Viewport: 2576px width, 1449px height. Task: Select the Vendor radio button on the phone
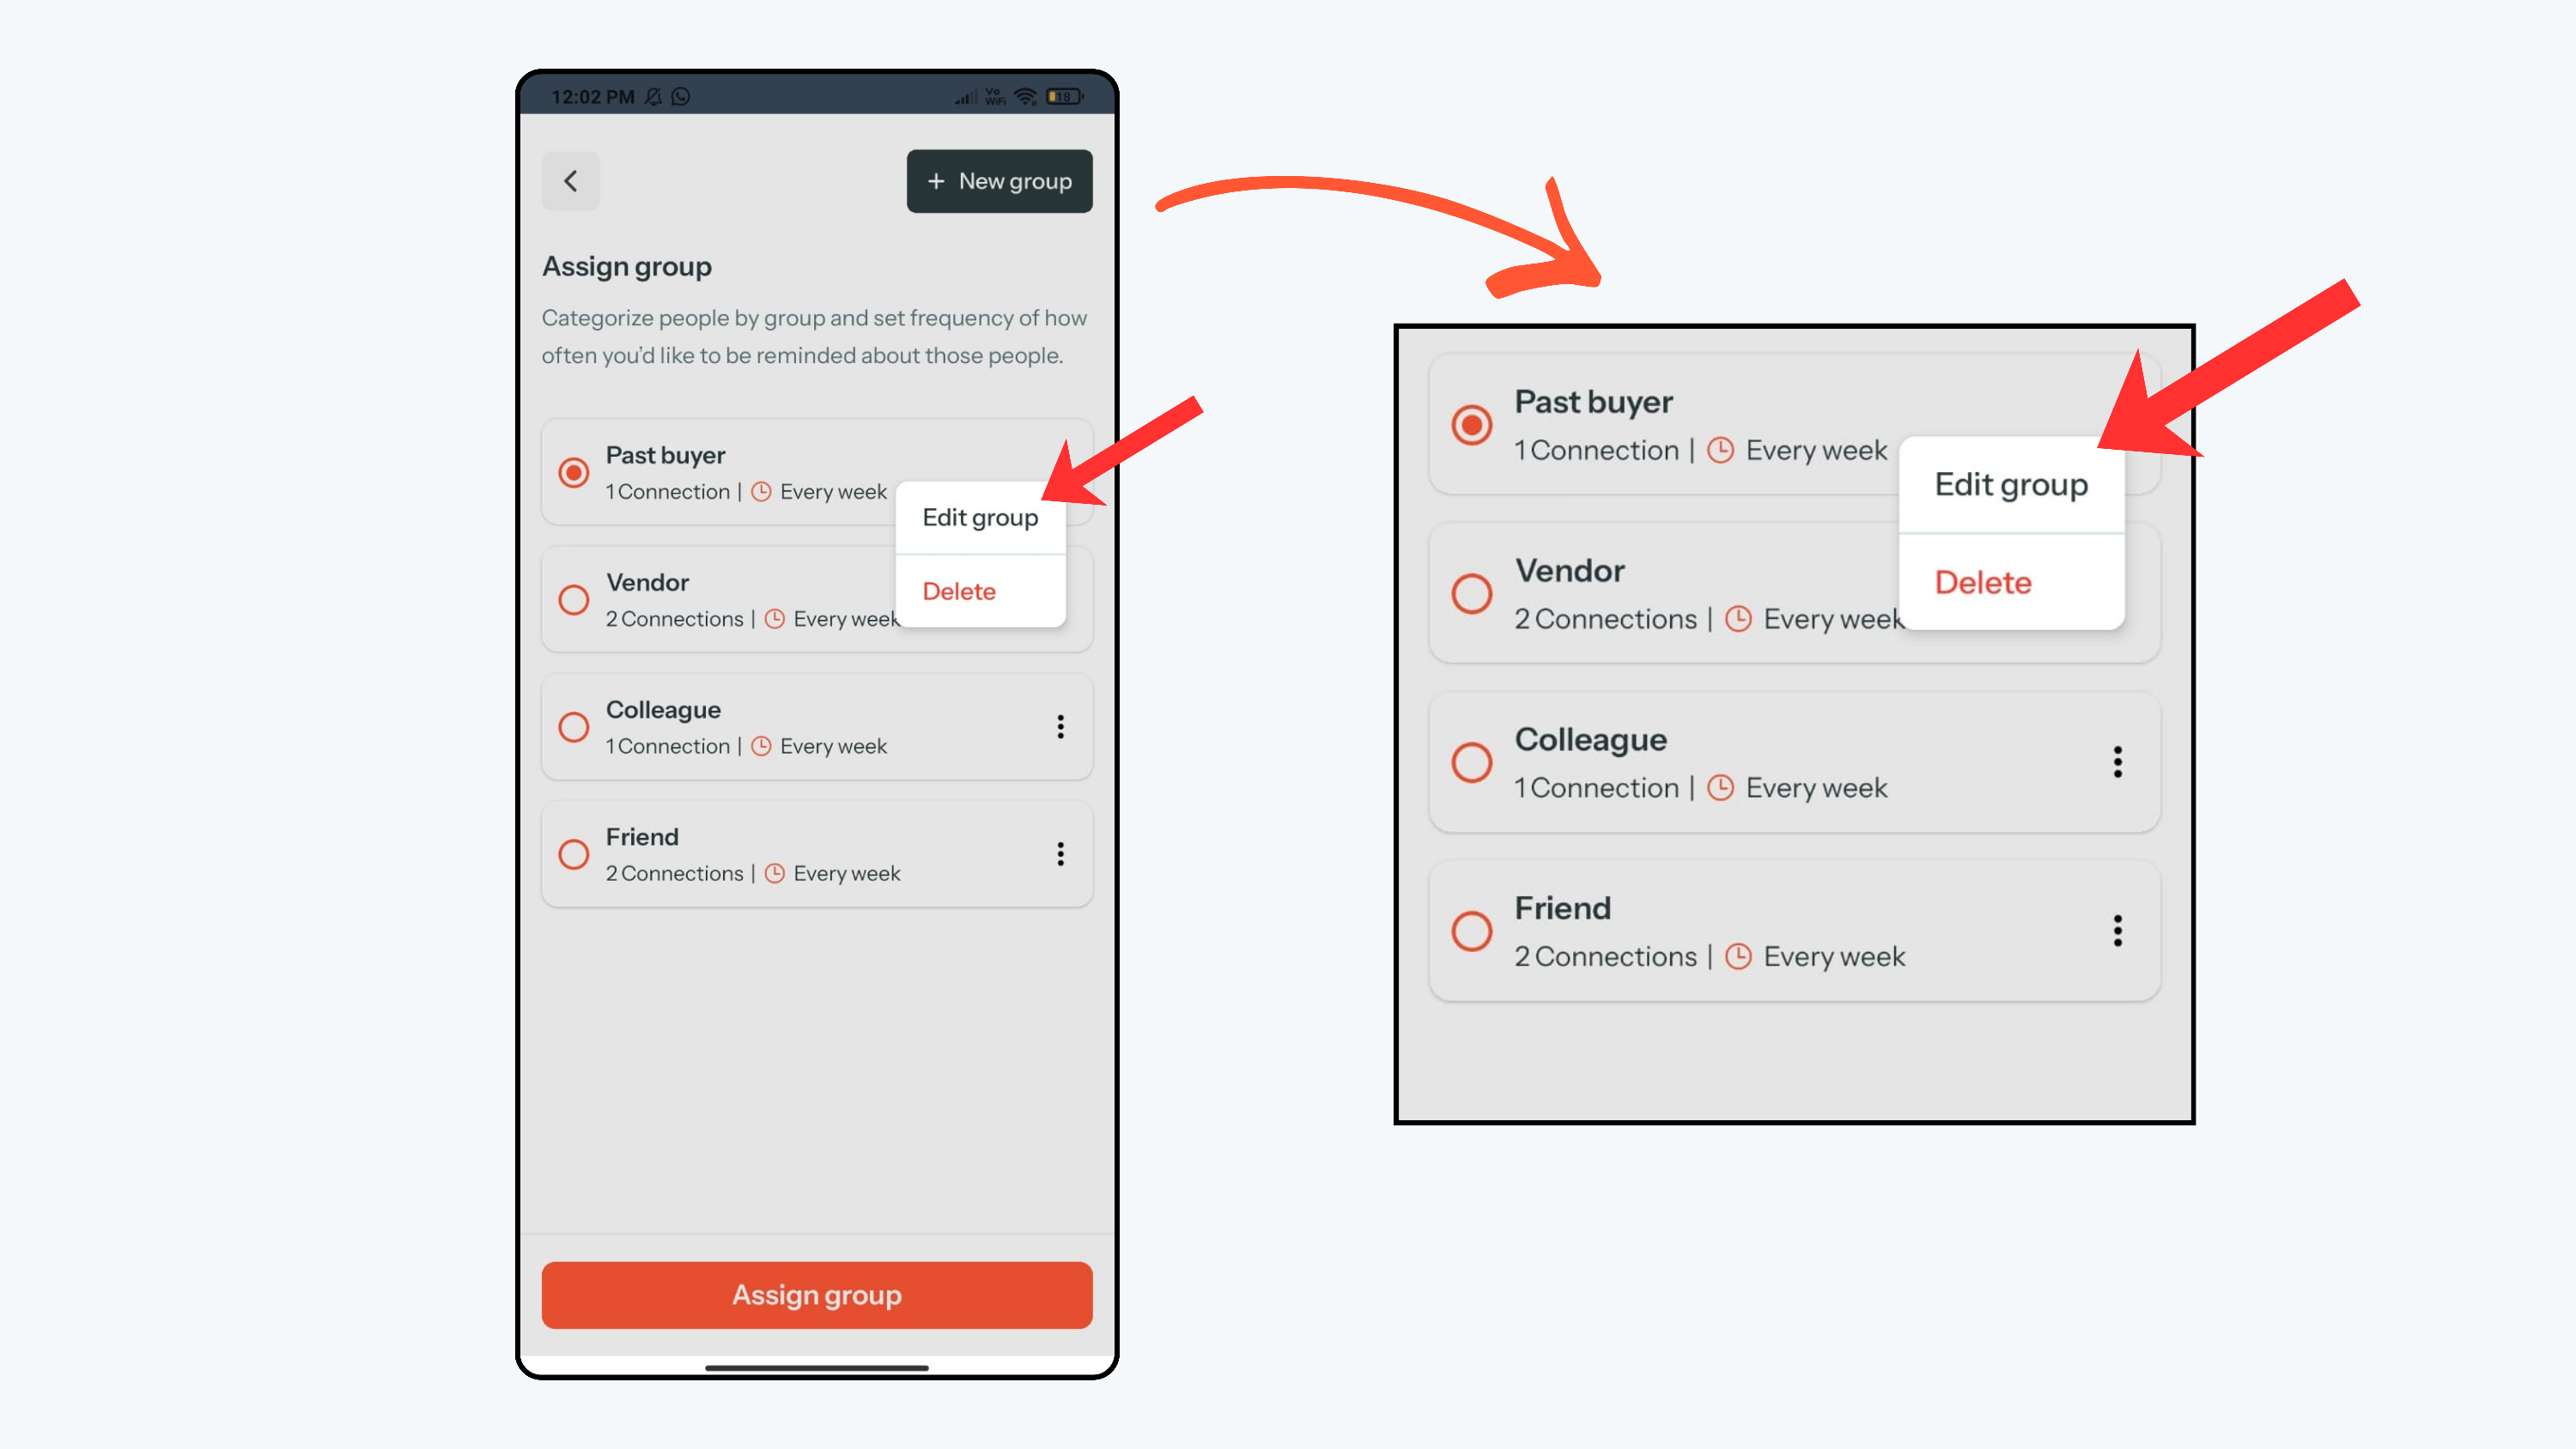click(573, 600)
